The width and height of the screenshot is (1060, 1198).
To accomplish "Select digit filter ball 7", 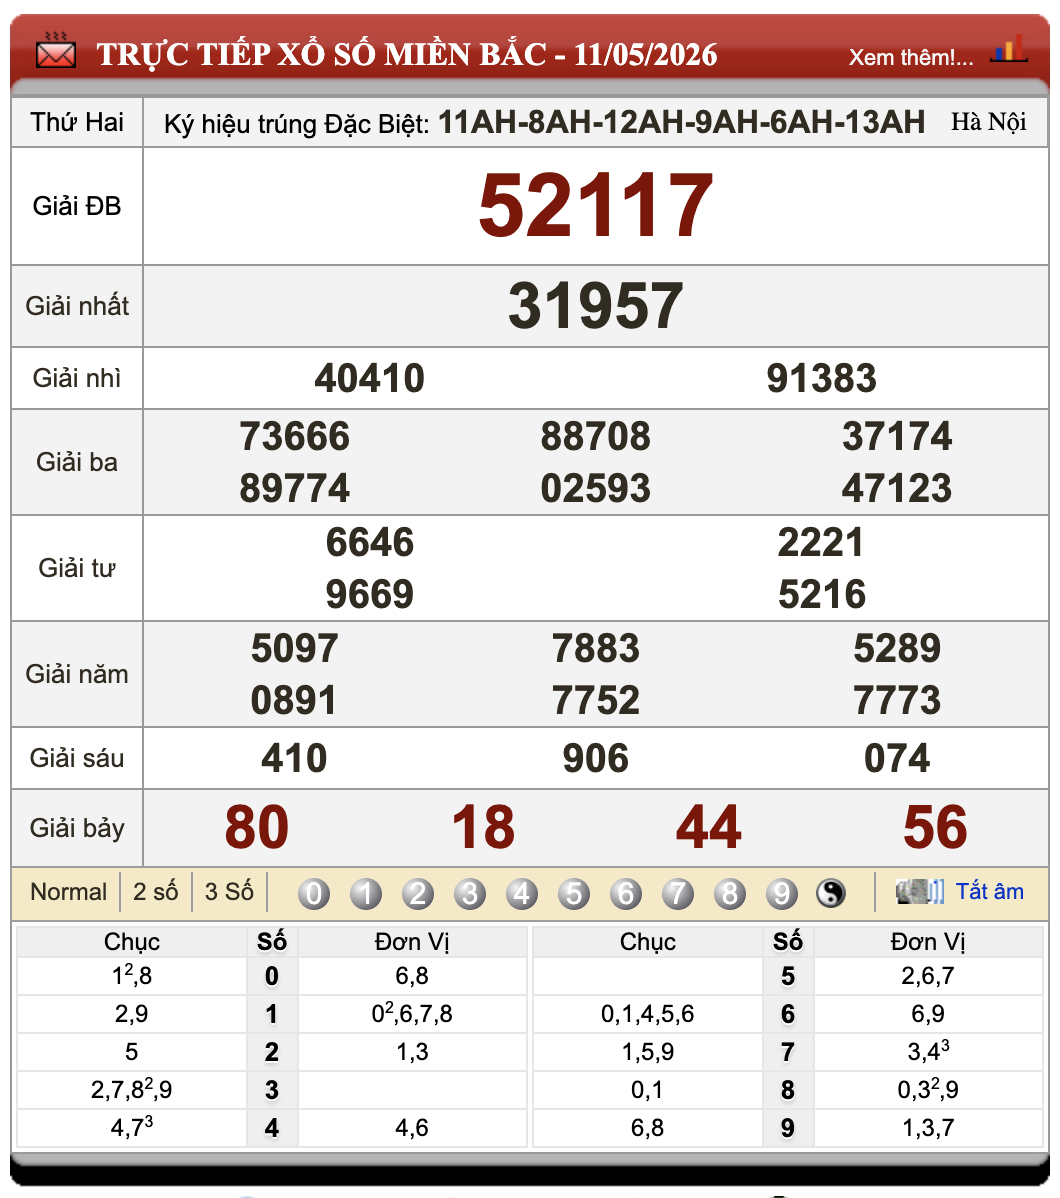I will point(678,893).
